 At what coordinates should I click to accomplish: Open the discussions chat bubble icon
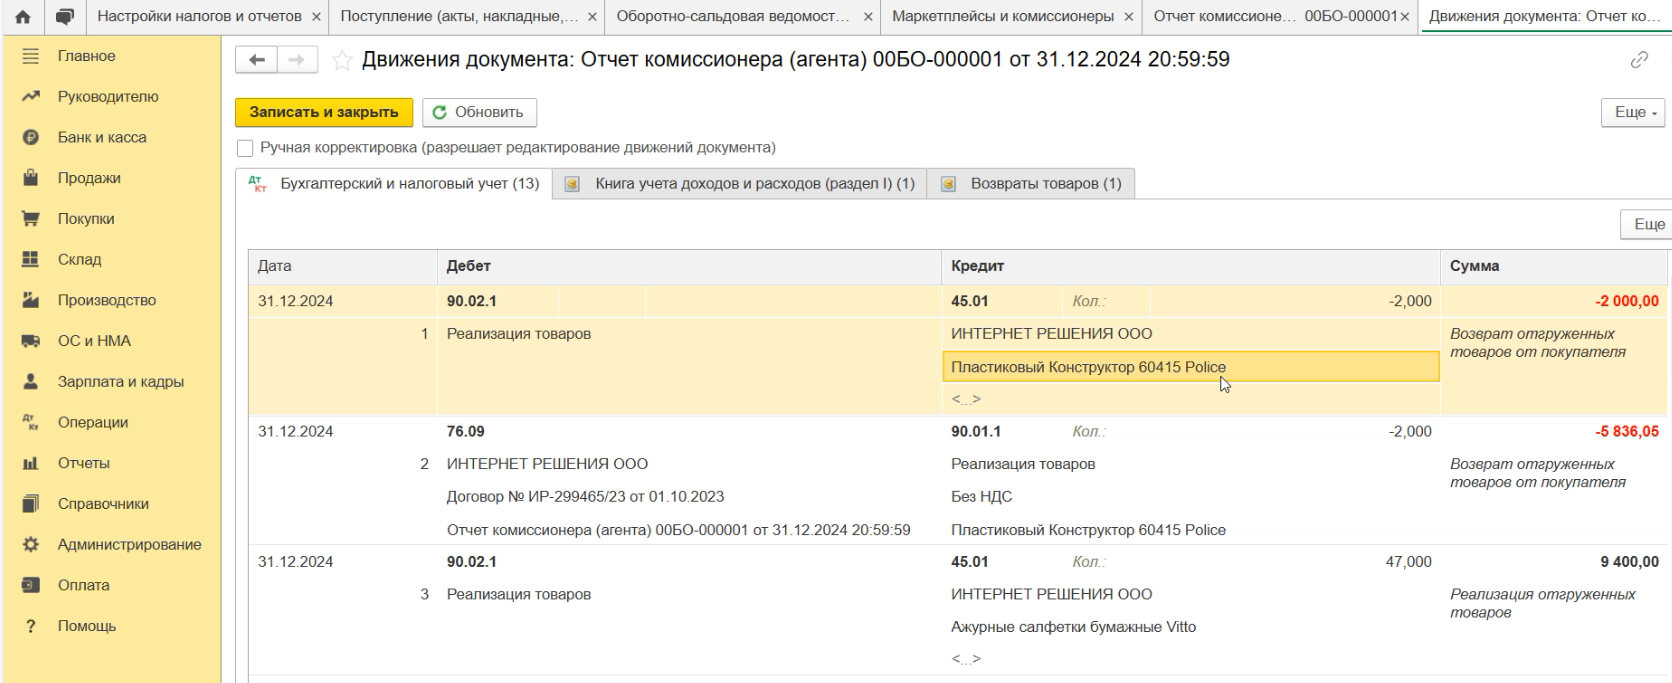(x=65, y=17)
